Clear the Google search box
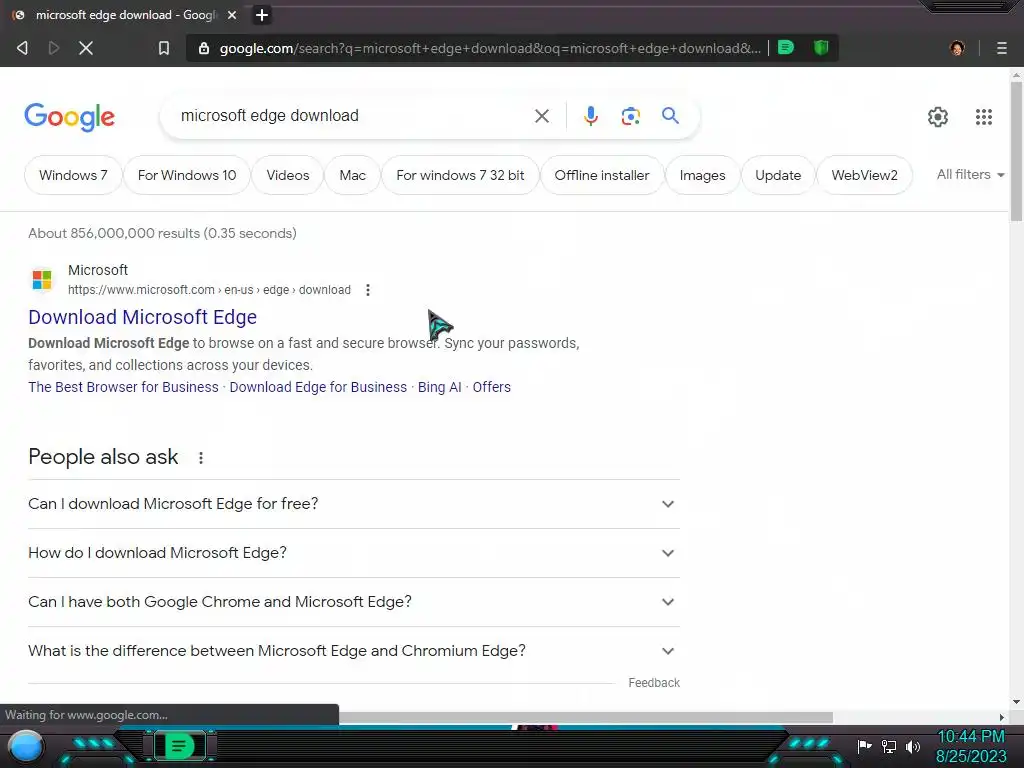The height and width of the screenshot is (768, 1024). (x=541, y=116)
